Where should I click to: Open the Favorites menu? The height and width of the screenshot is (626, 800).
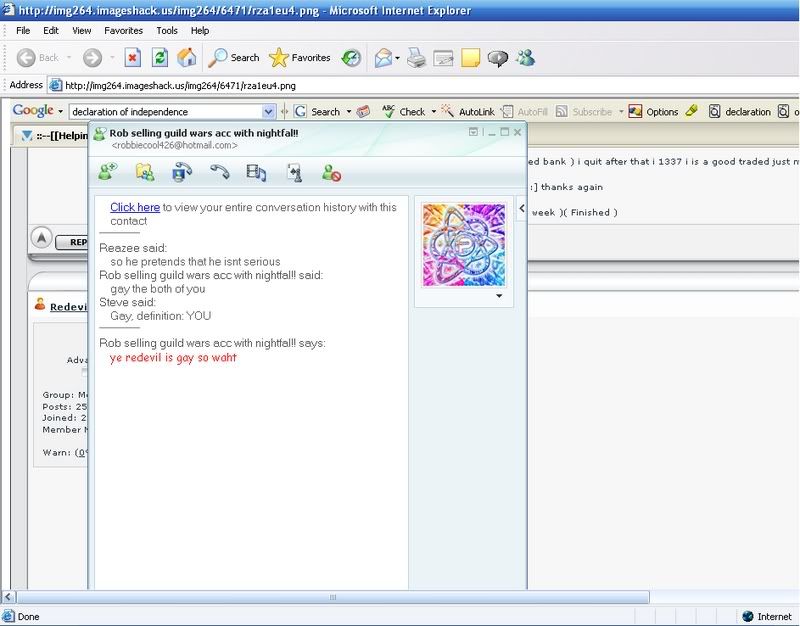click(x=123, y=31)
